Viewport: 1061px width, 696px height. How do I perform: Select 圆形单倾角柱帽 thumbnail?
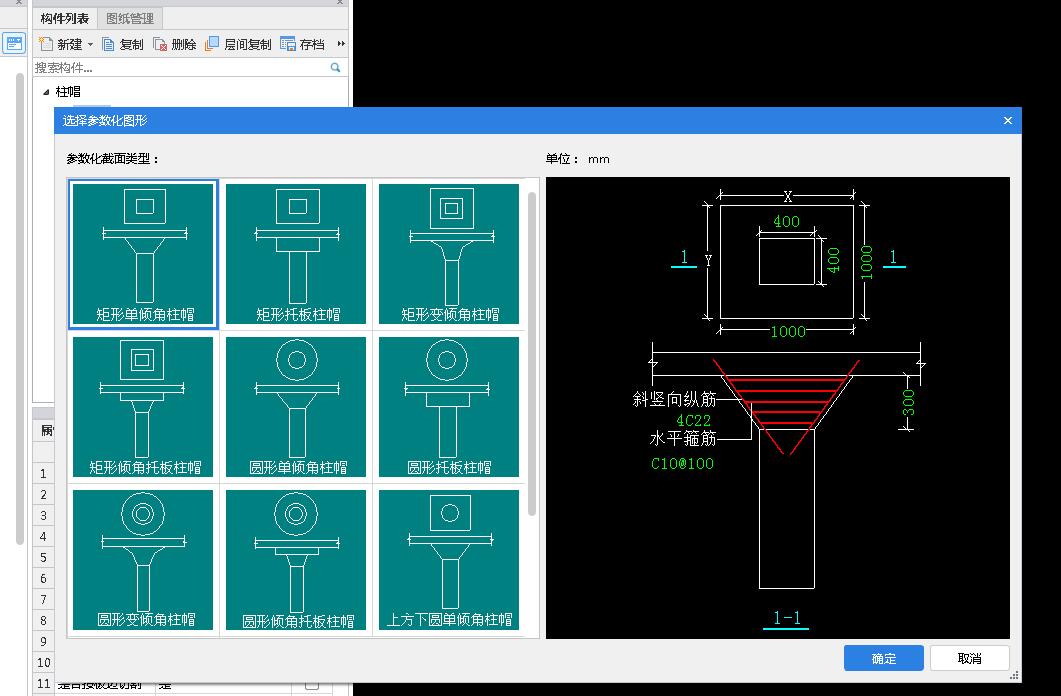(296, 407)
